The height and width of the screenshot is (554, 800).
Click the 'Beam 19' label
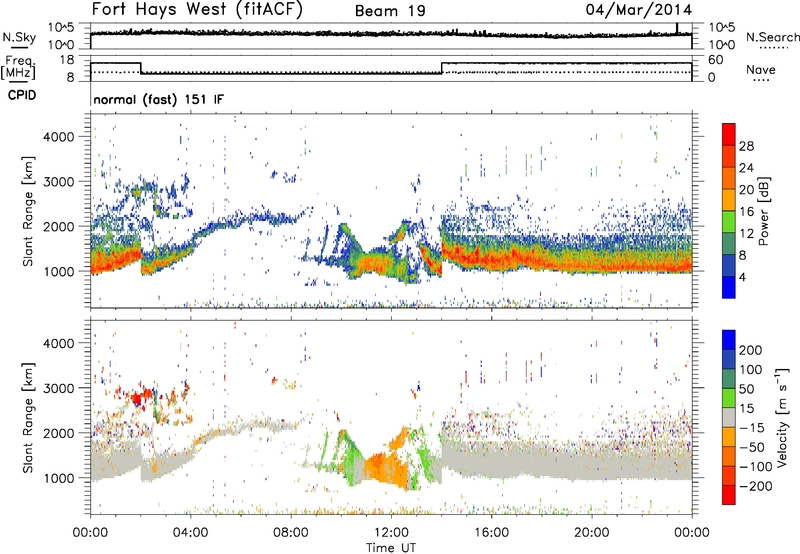tap(390, 11)
